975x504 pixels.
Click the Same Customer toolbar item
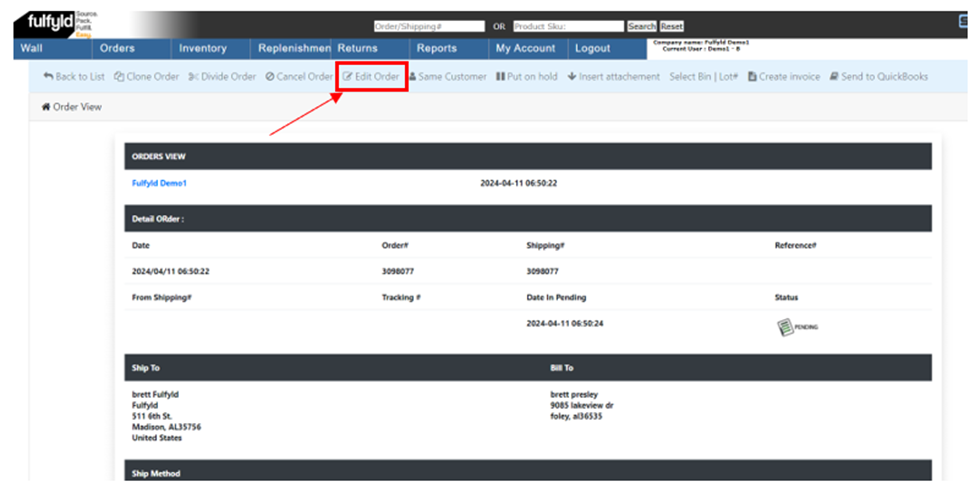click(447, 77)
